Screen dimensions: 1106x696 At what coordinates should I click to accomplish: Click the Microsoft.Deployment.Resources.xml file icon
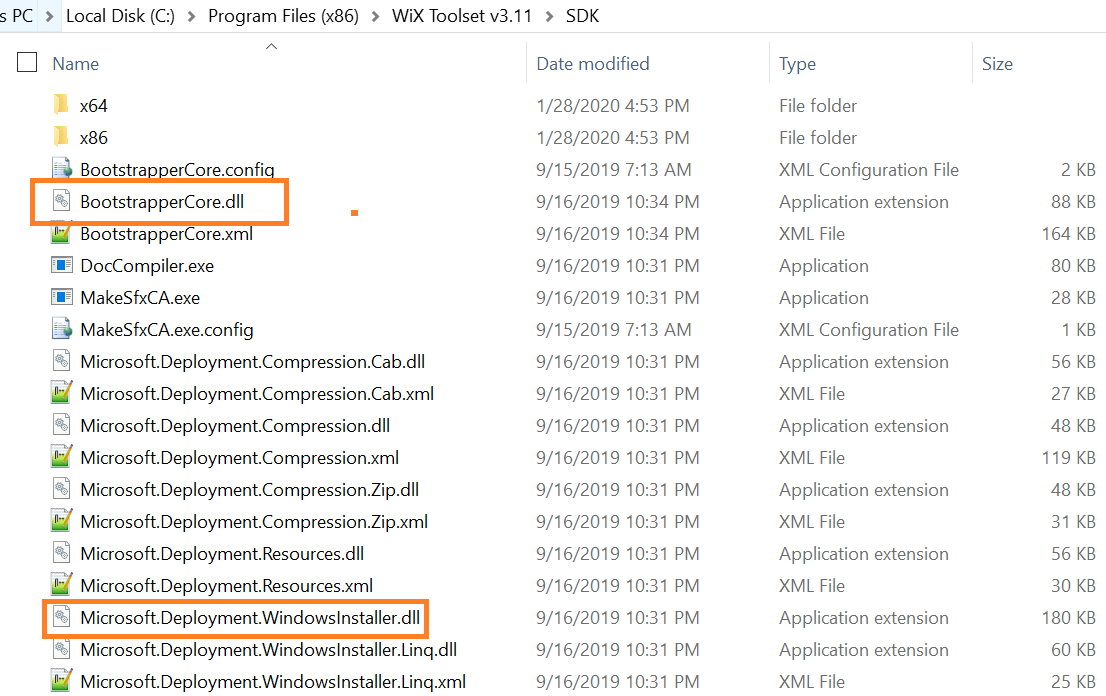coord(62,585)
